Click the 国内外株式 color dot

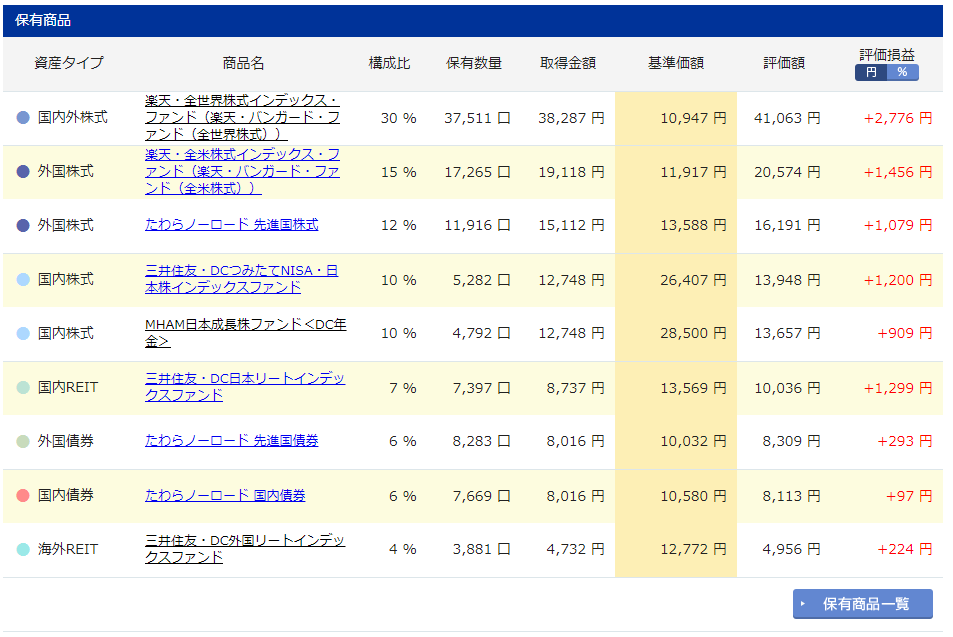coord(23,117)
